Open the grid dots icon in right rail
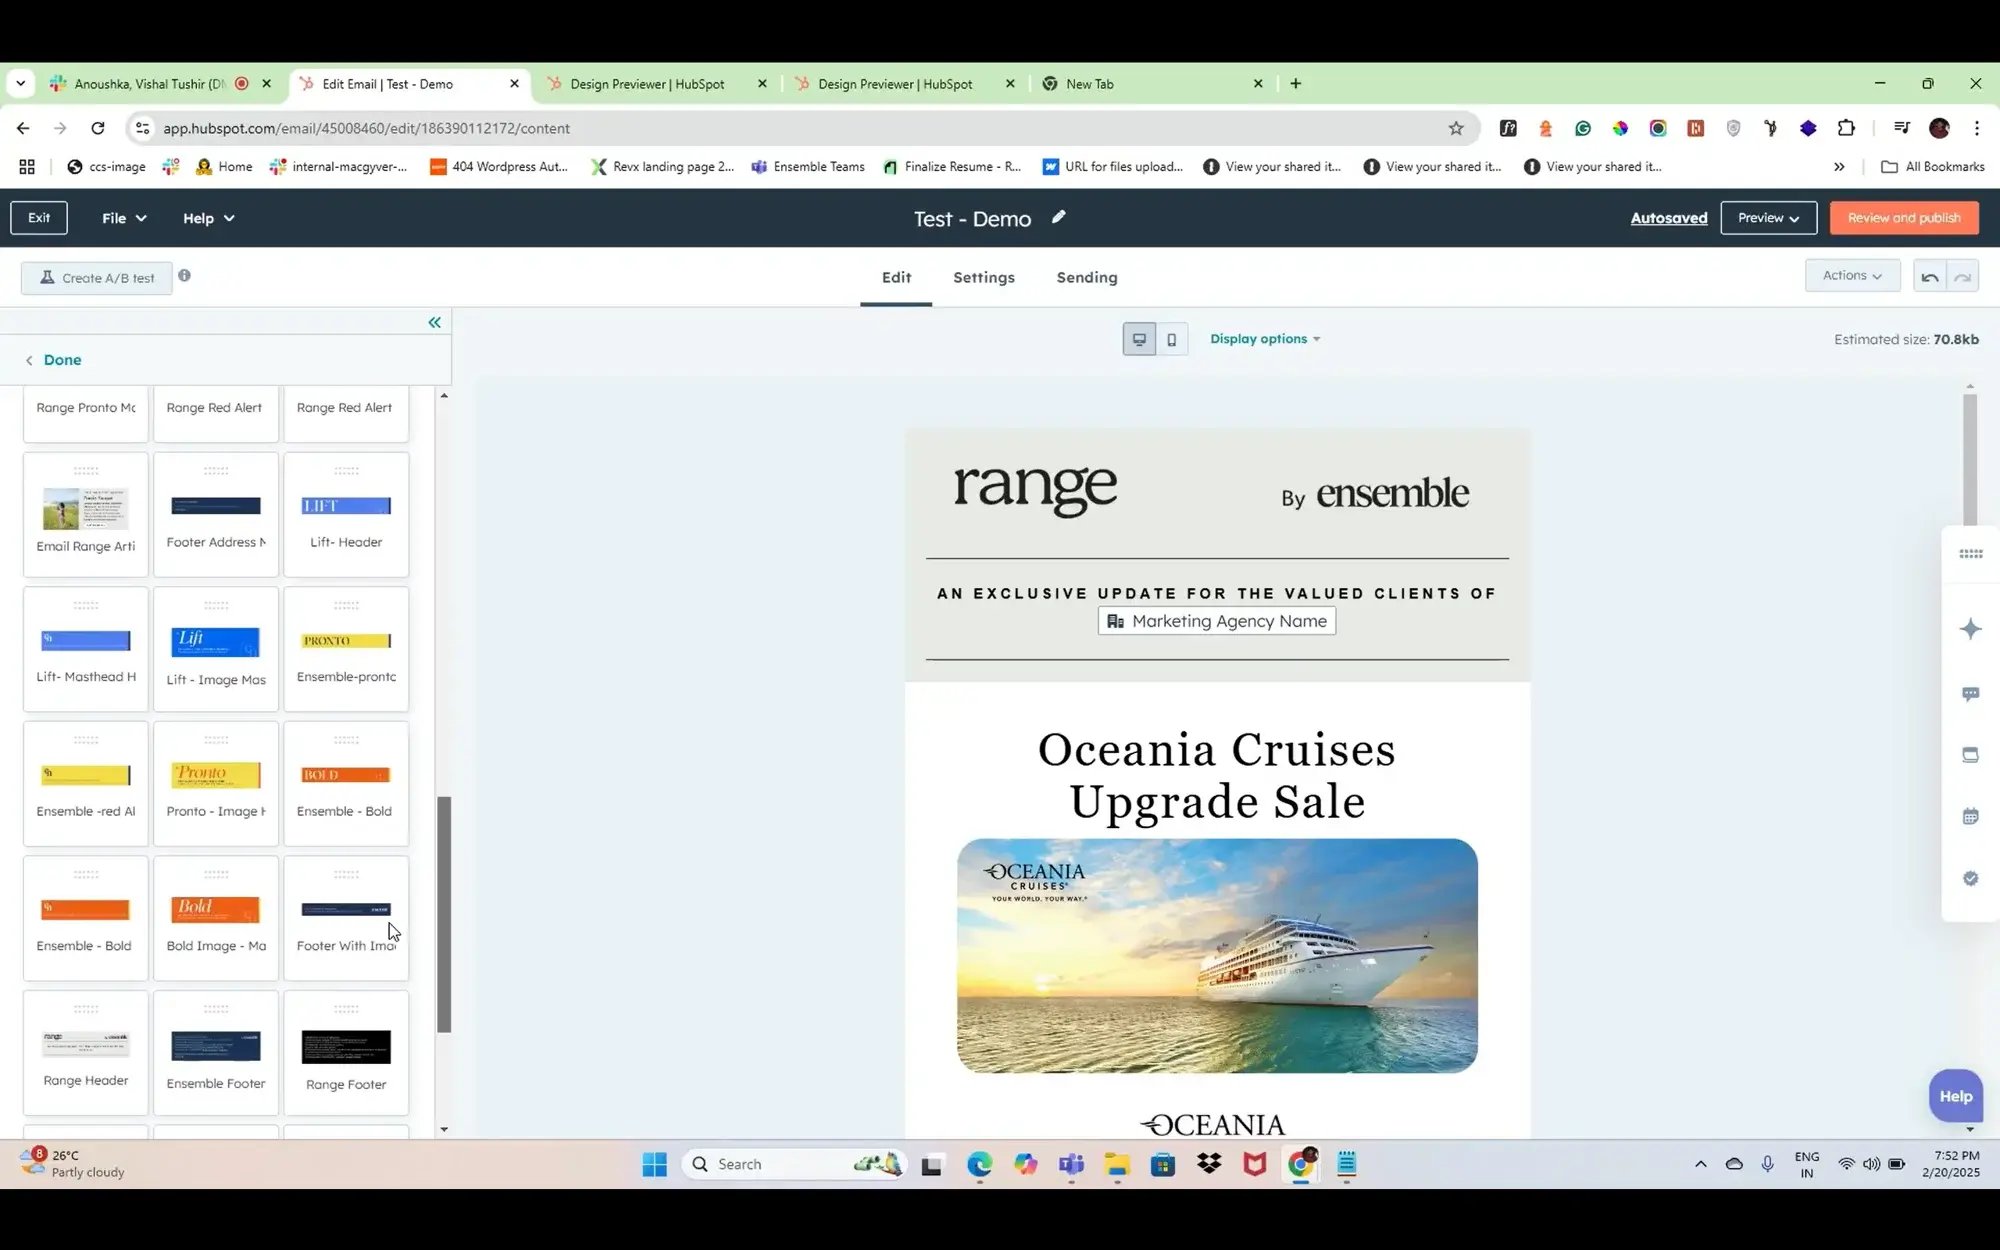Screen dimensions: 2000x1250 click(x=1970, y=554)
